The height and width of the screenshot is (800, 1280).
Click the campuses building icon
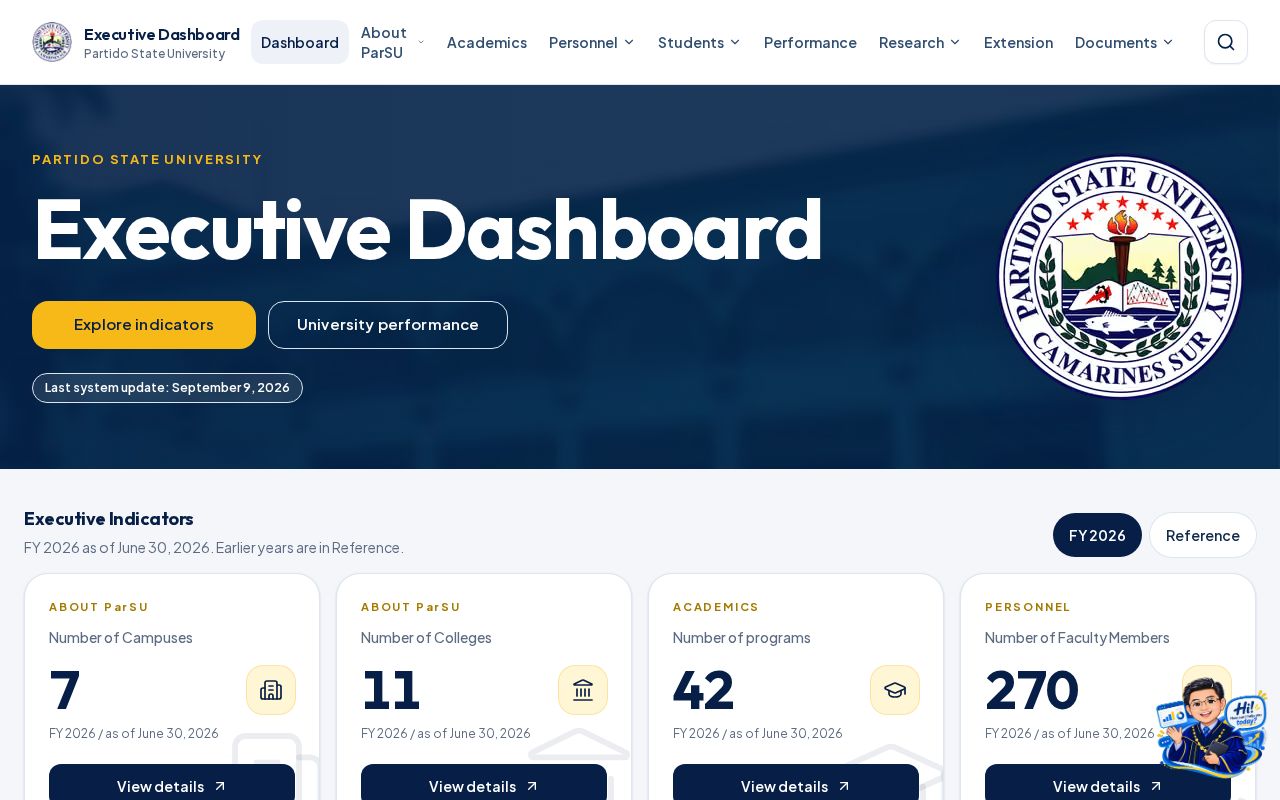click(271, 690)
